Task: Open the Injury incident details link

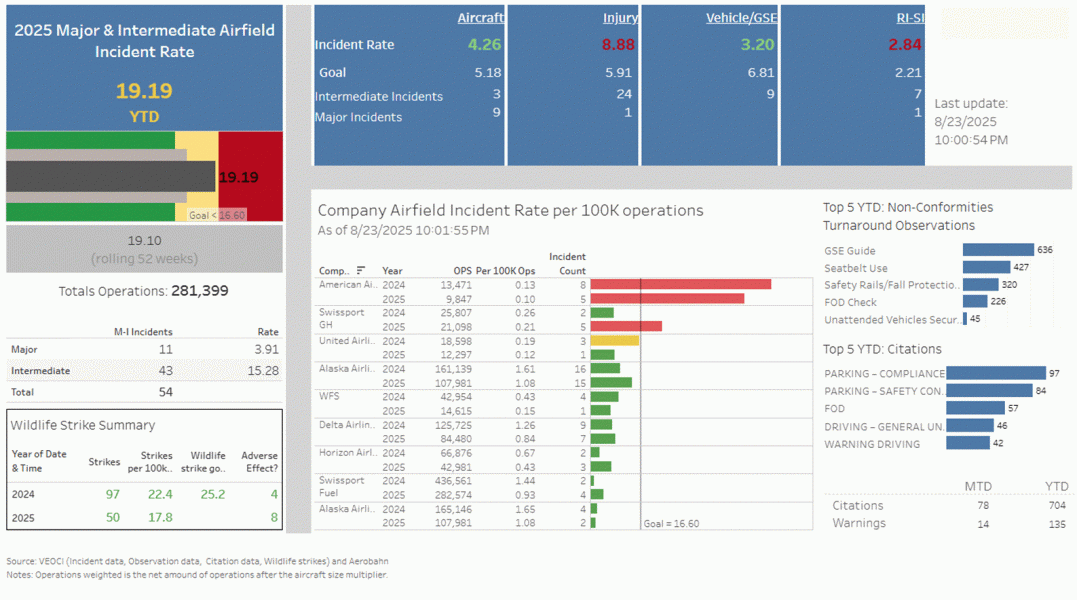Action: point(622,17)
